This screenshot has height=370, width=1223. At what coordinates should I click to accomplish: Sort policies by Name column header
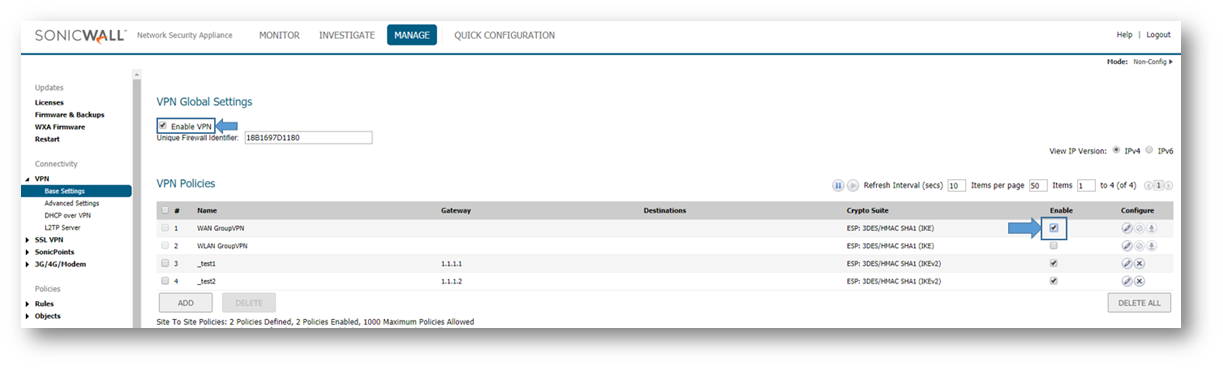207,211
